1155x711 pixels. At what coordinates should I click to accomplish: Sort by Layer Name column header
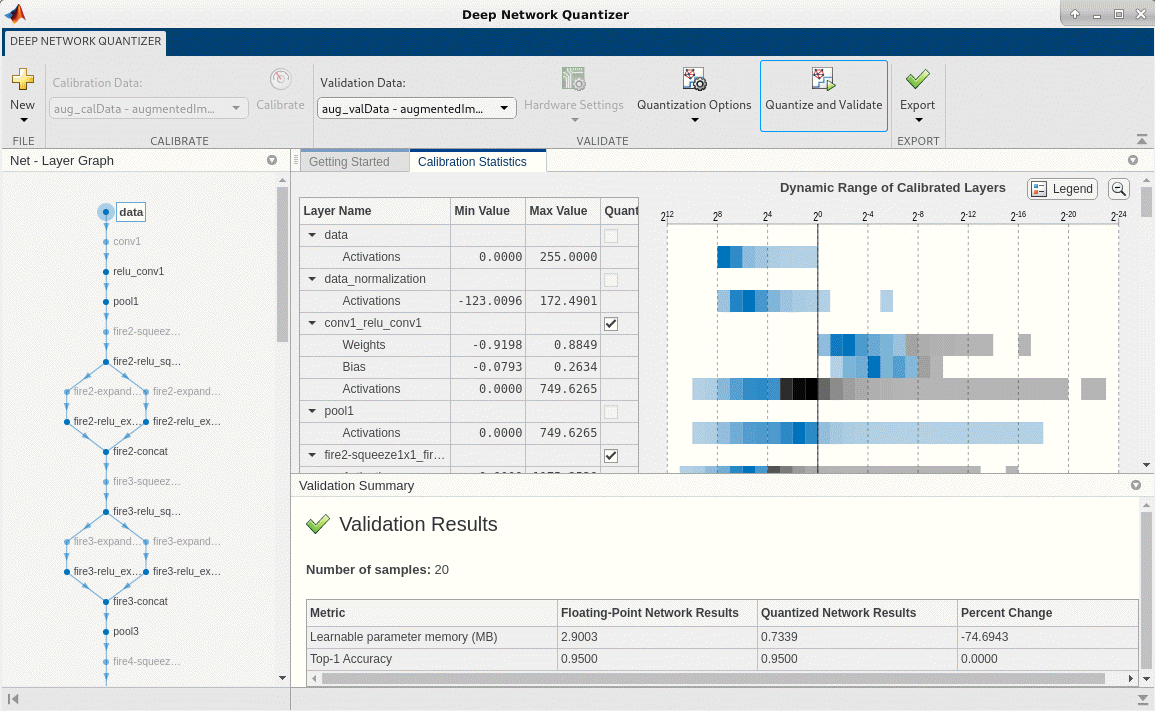click(375, 211)
